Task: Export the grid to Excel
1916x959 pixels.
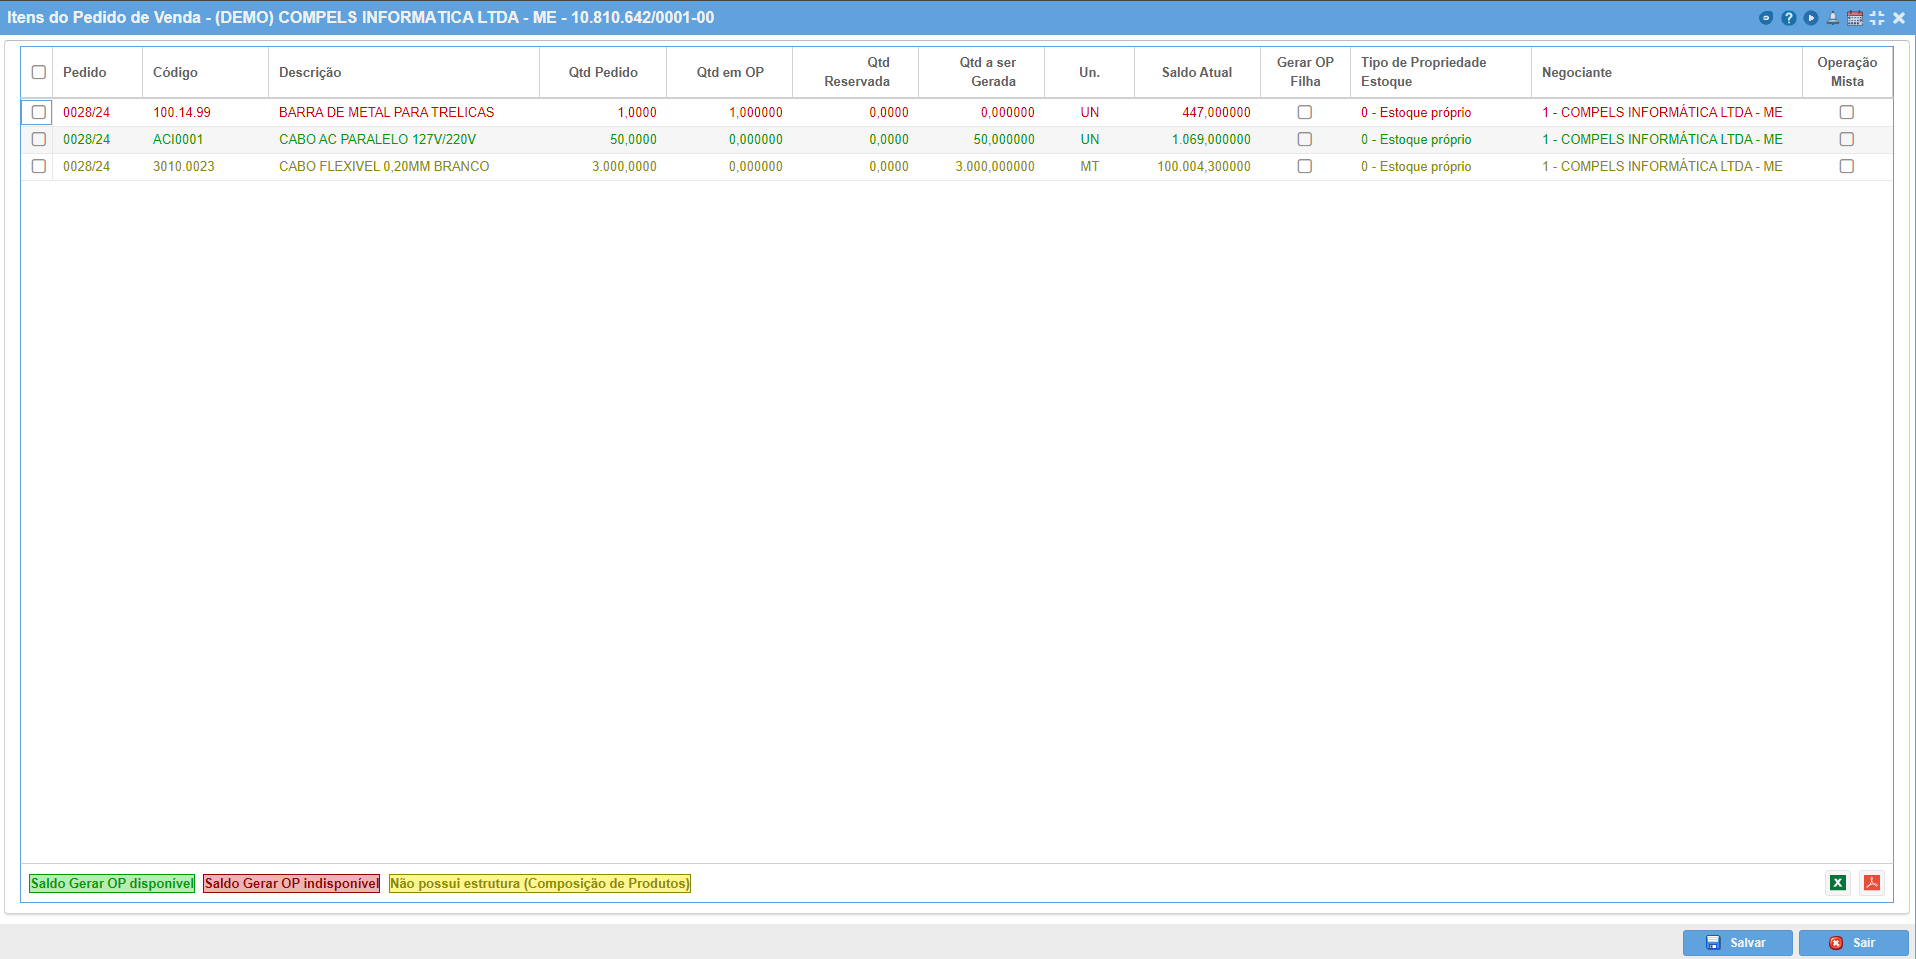Action: [x=1838, y=883]
